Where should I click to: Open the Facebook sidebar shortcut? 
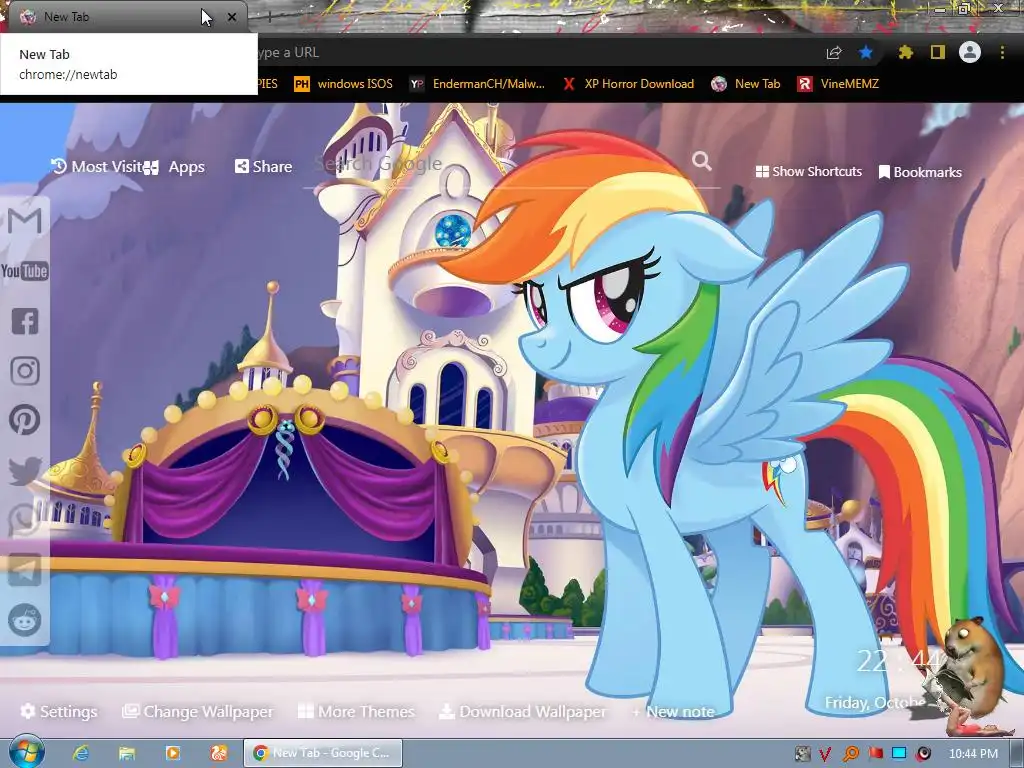(x=25, y=321)
